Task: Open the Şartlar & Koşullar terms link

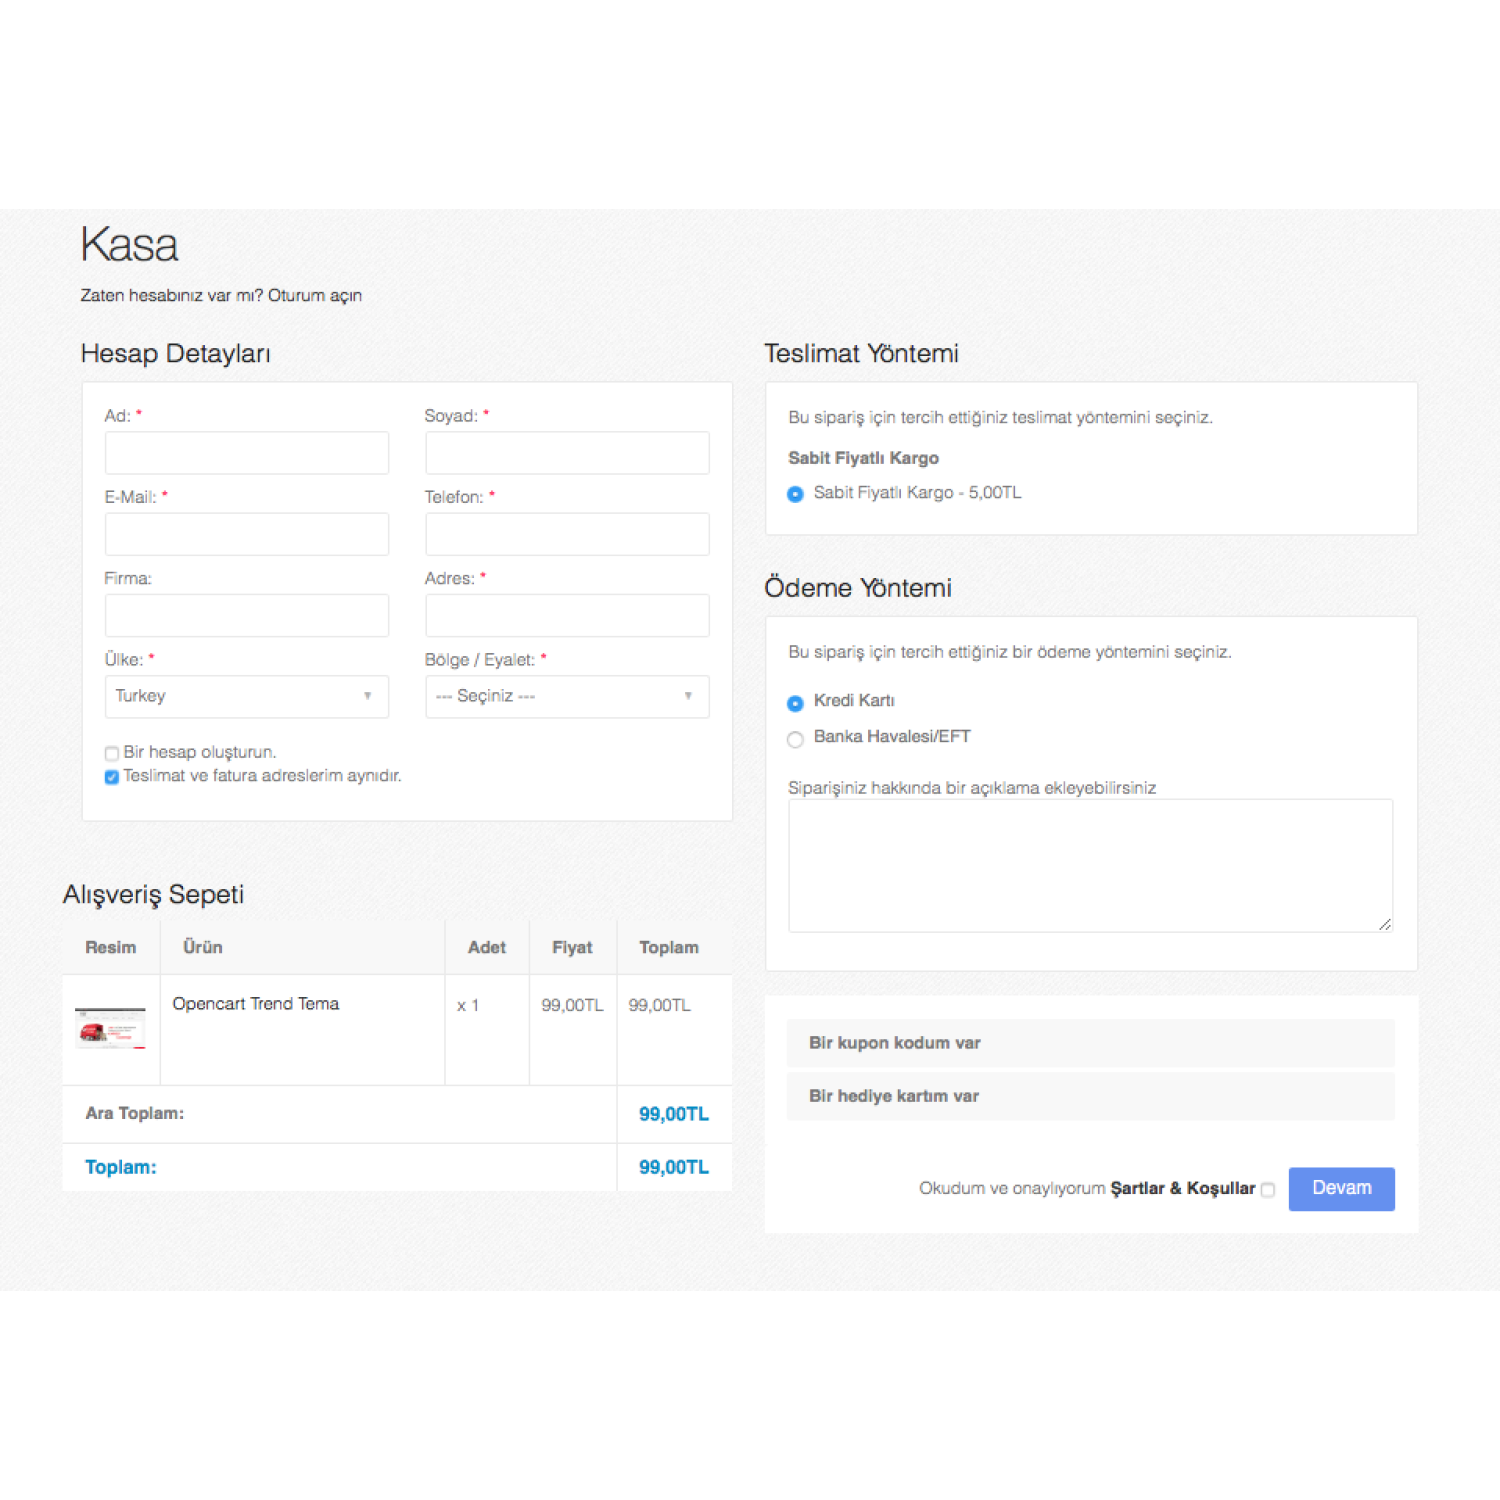Action: (1182, 1189)
